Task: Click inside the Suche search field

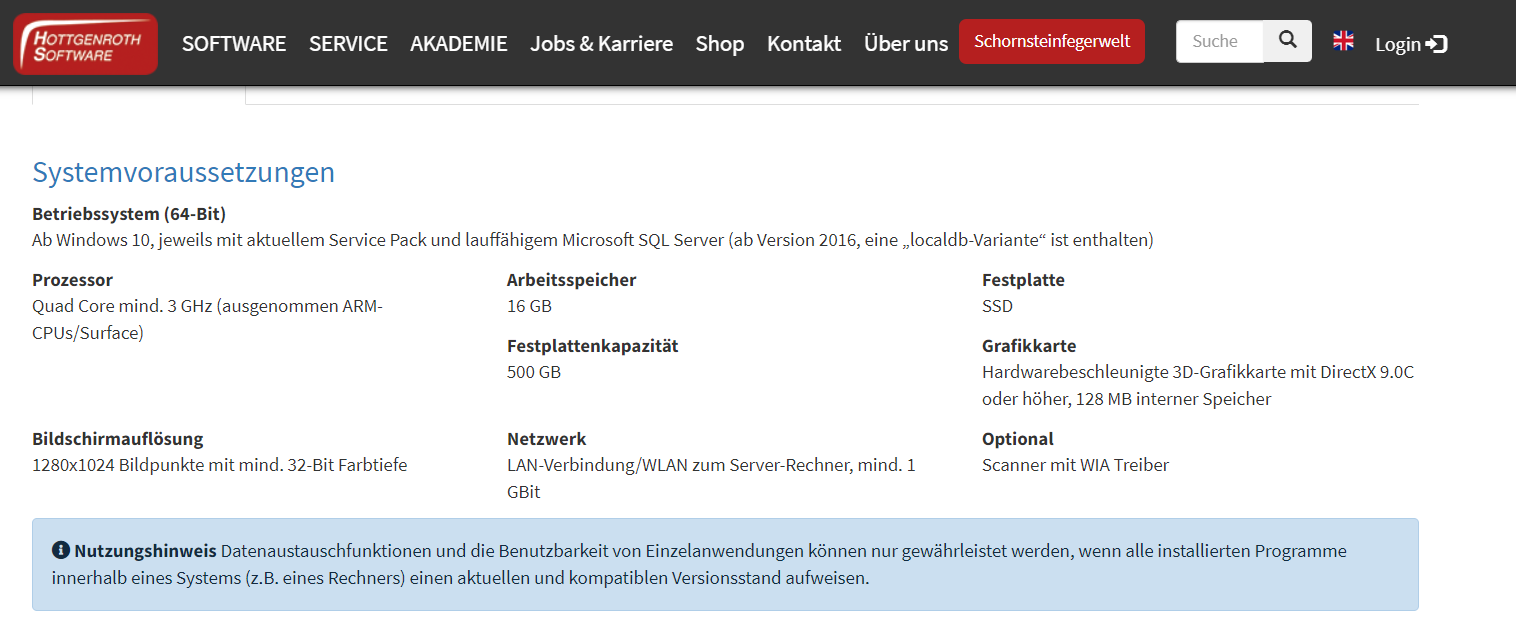Action: pos(1218,41)
